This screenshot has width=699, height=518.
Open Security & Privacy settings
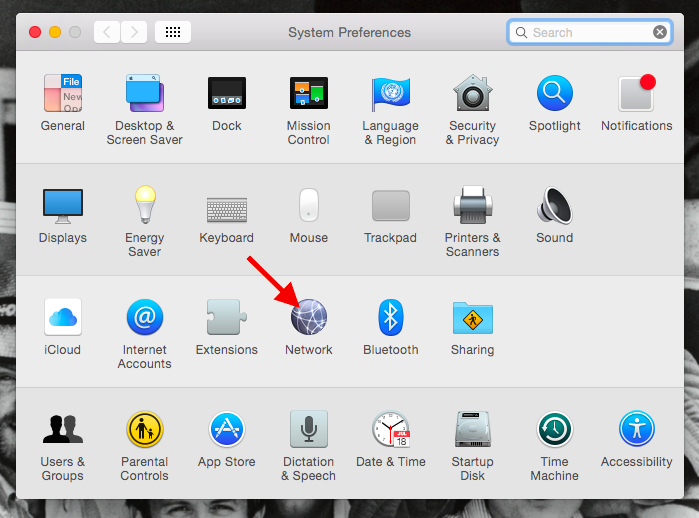[x=472, y=94]
